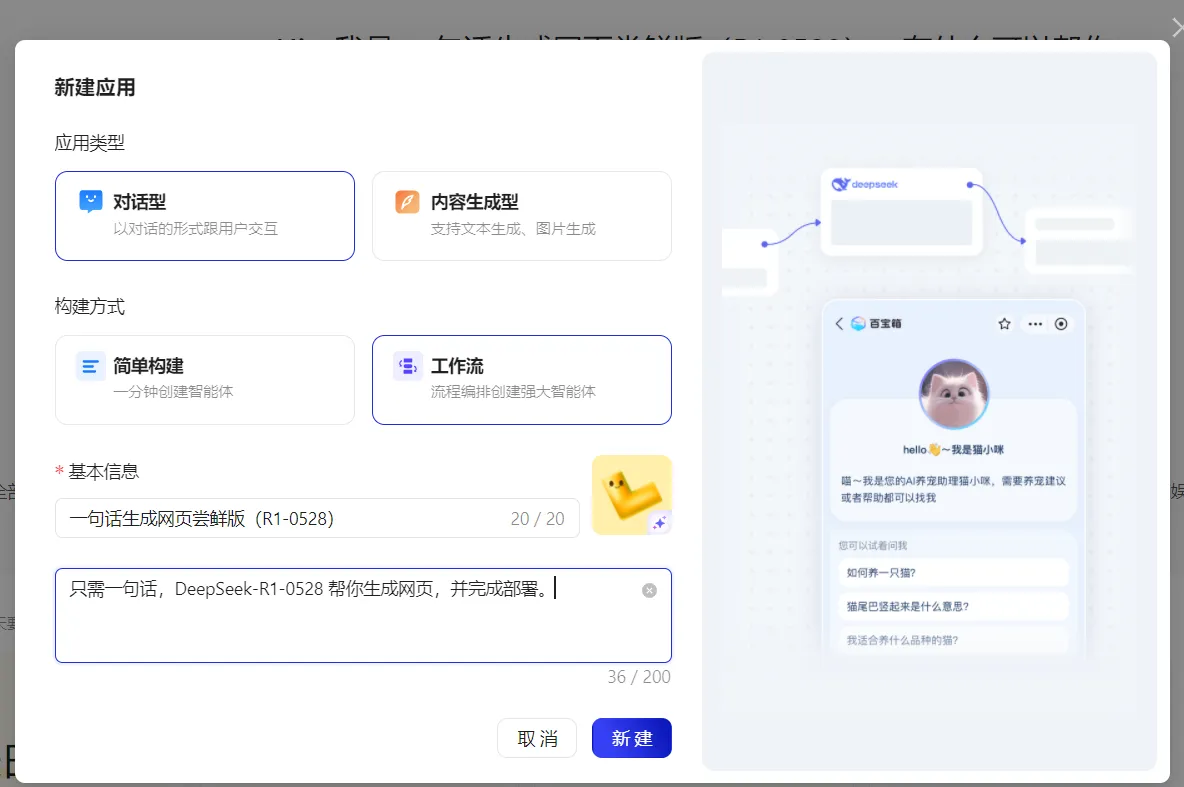Click the 应用类型 section label
Viewport: 1184px width, 787px height.
pyautogui.click(x=89, y=143)
